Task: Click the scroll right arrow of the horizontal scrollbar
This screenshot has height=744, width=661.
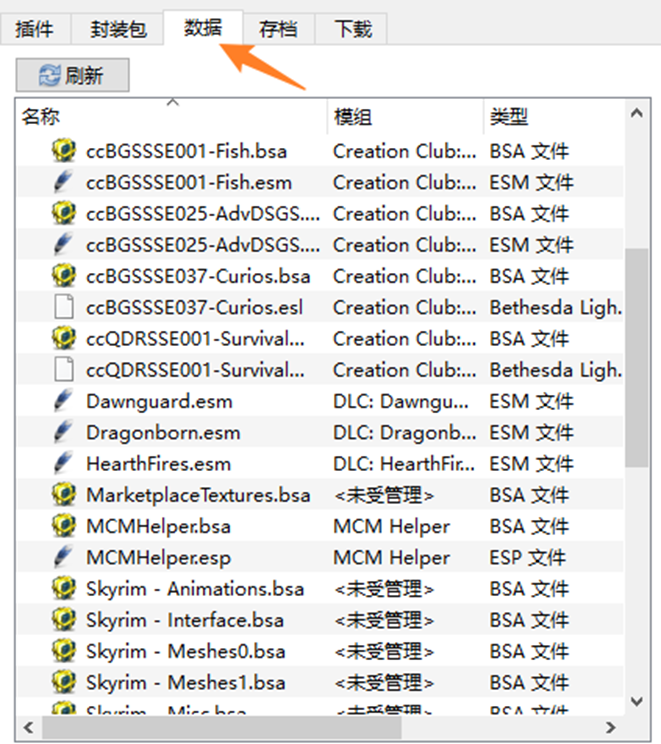Action: (611, 727)
